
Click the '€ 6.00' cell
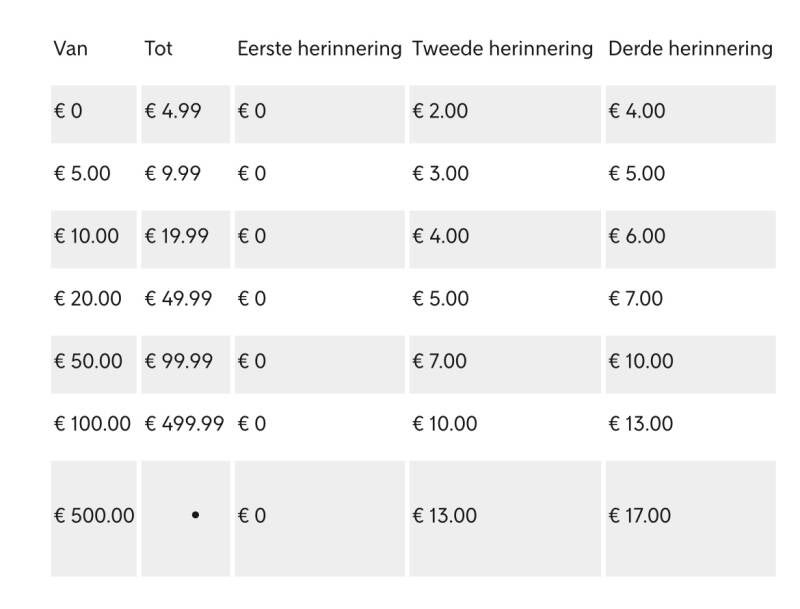coord(637,237)
